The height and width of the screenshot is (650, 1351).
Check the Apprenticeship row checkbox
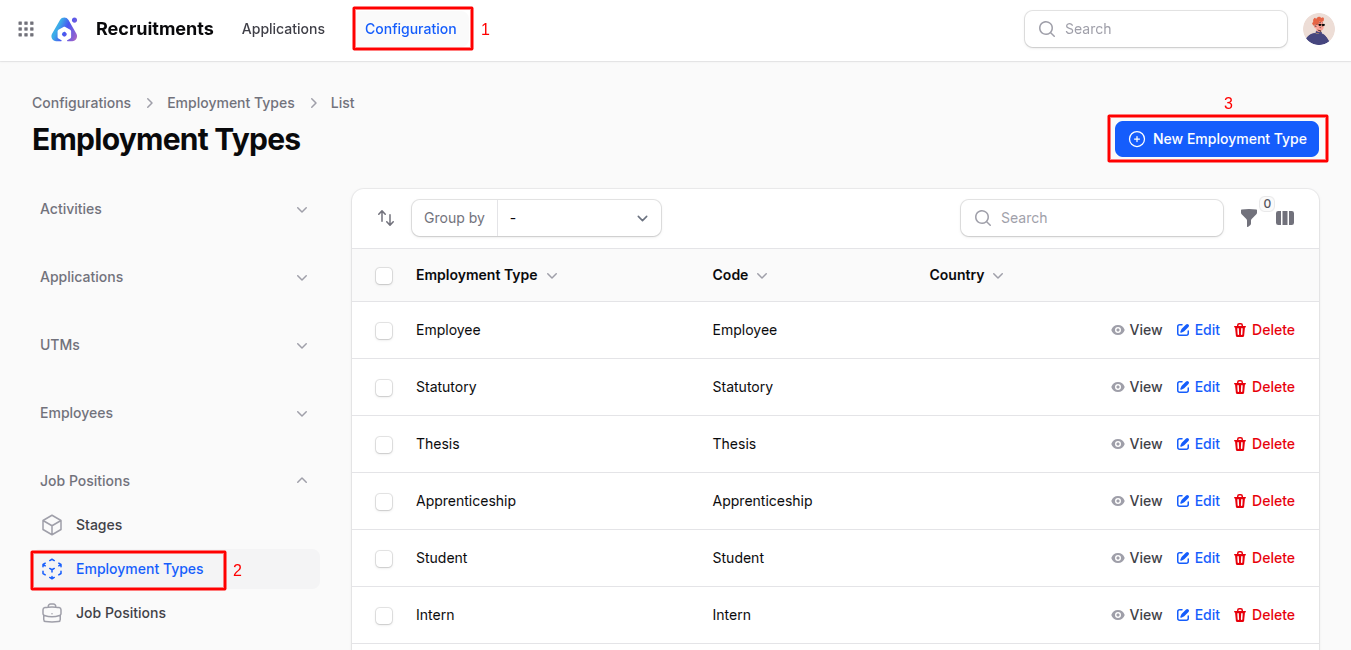tap(384, 501)
